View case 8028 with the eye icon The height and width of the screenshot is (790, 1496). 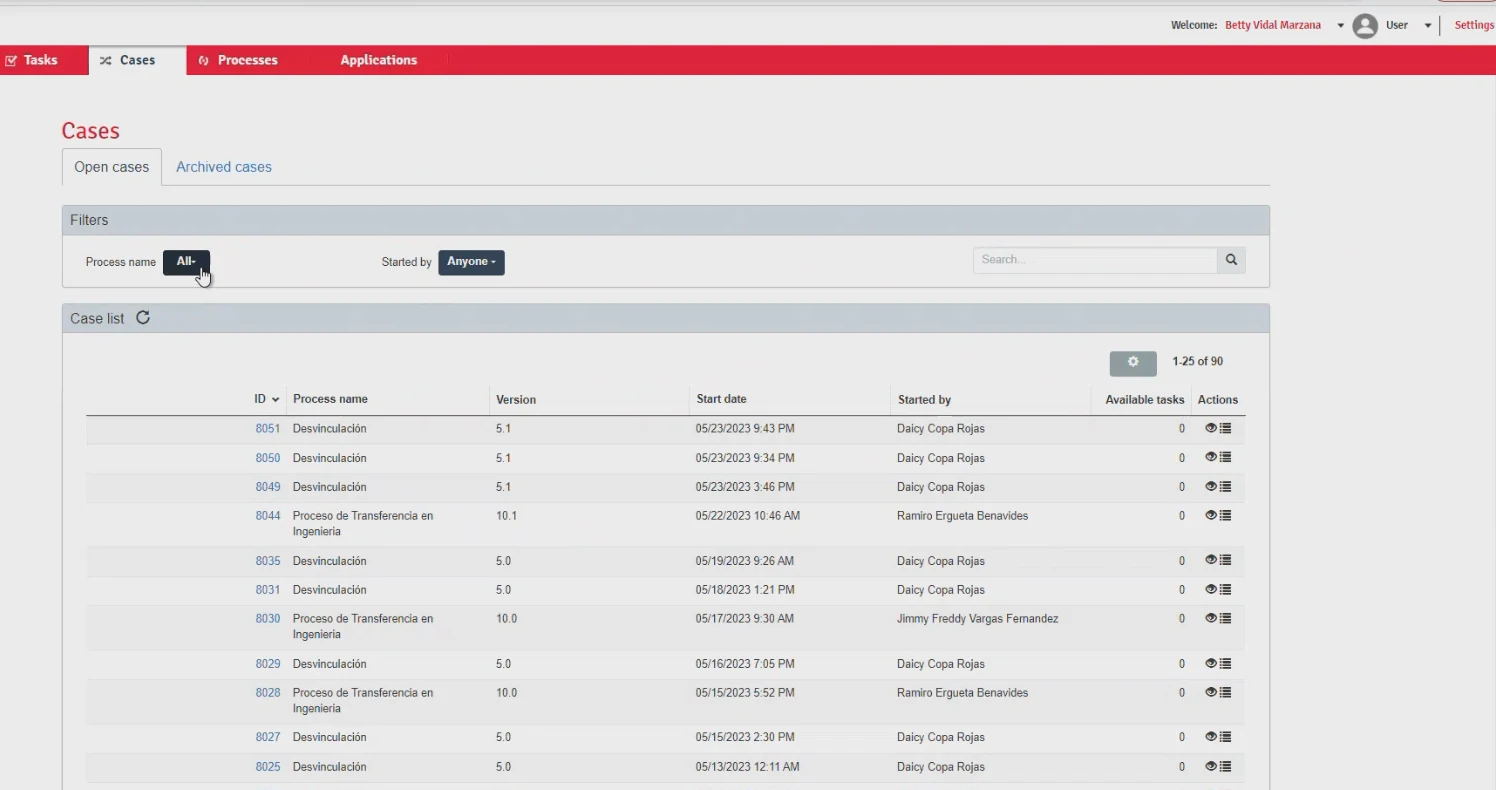pos(1211,692)
